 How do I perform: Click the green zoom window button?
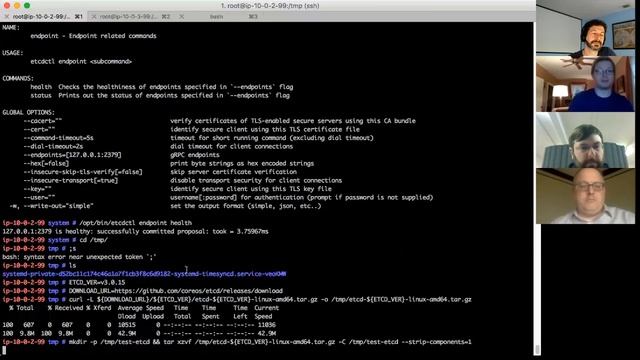pos(27,5)
